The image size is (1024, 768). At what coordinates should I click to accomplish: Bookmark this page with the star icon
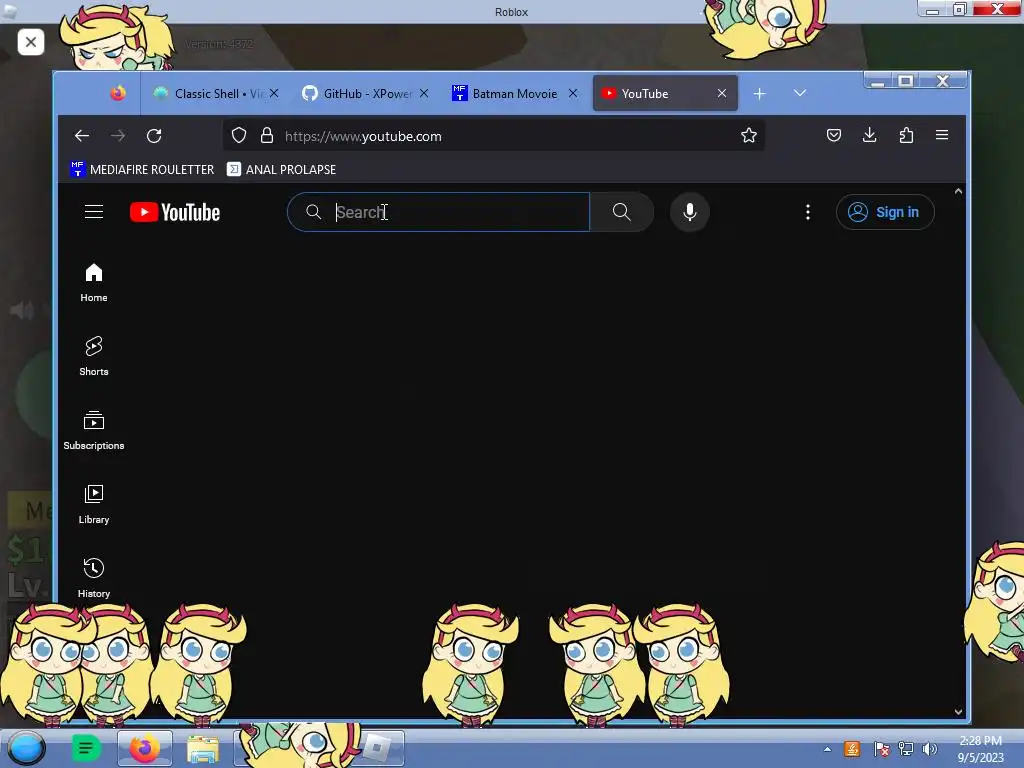tap(748, 135)
